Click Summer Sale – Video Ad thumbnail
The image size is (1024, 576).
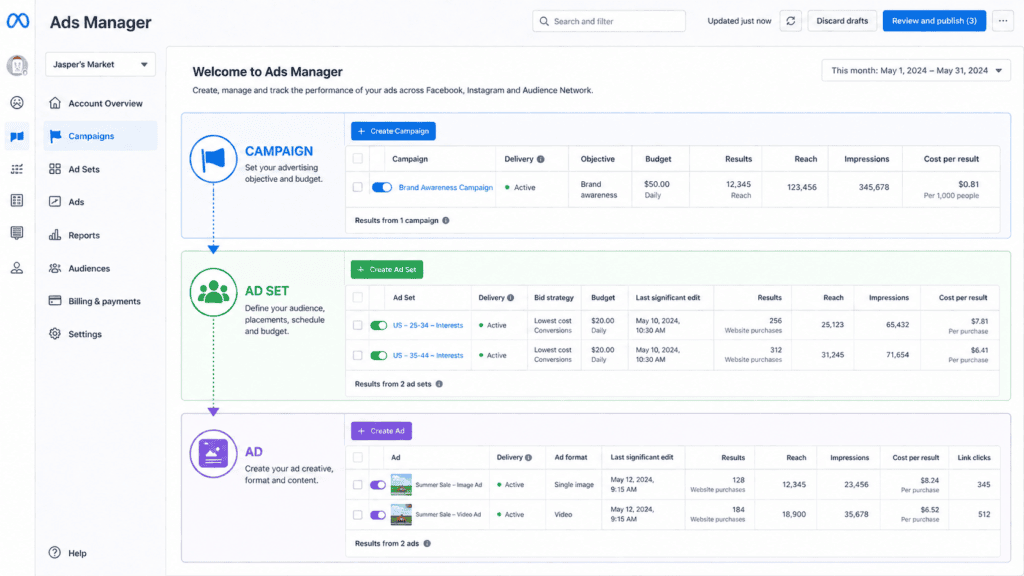click(401, 515)
